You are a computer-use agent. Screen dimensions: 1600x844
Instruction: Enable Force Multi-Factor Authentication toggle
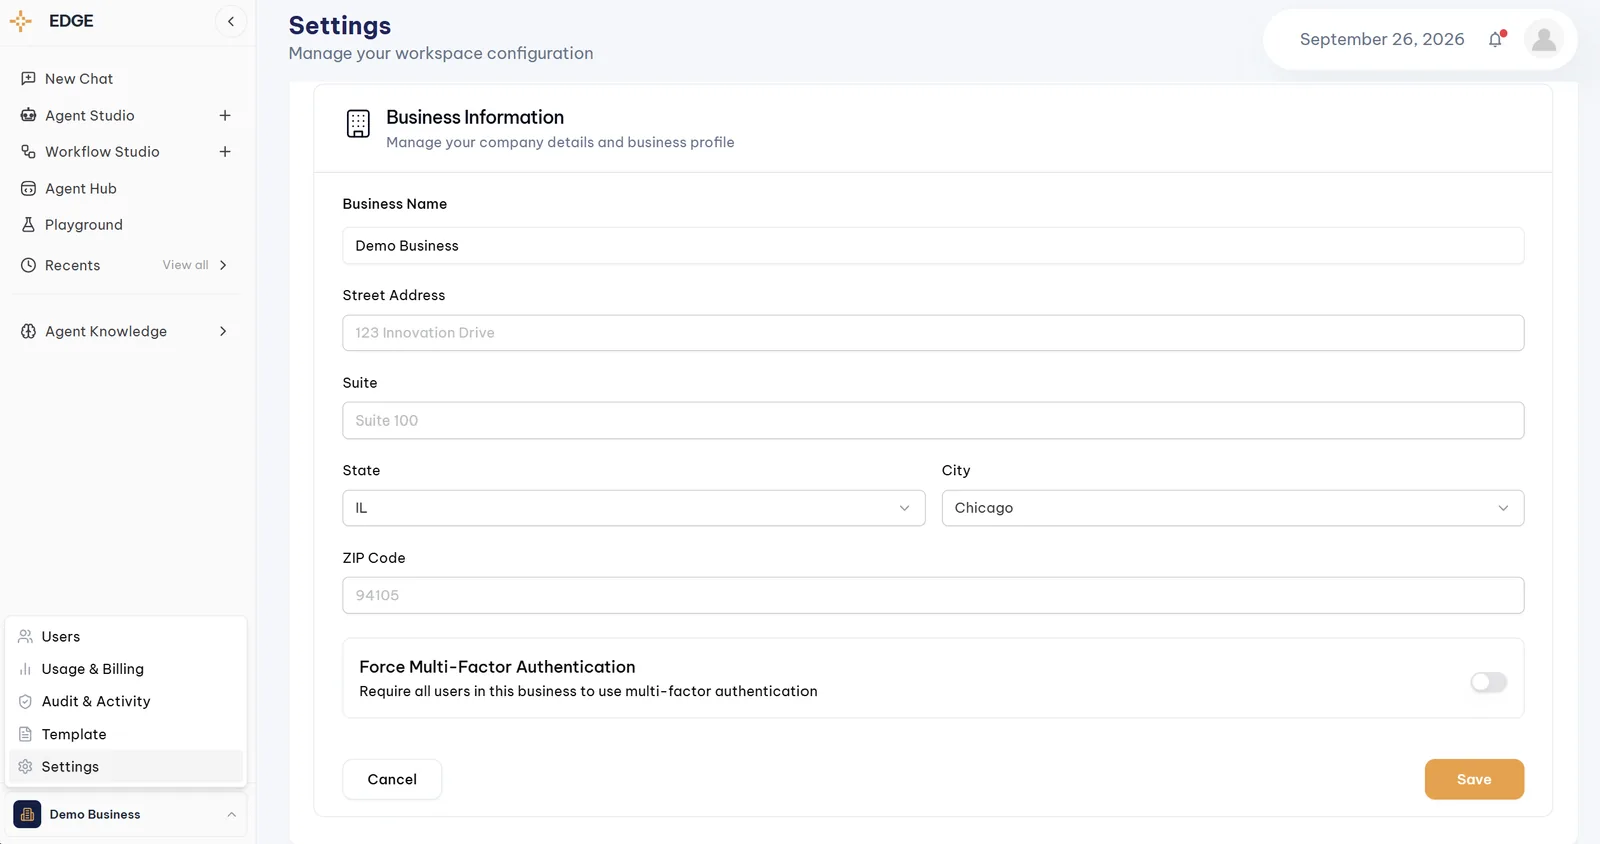[1488, 682]
